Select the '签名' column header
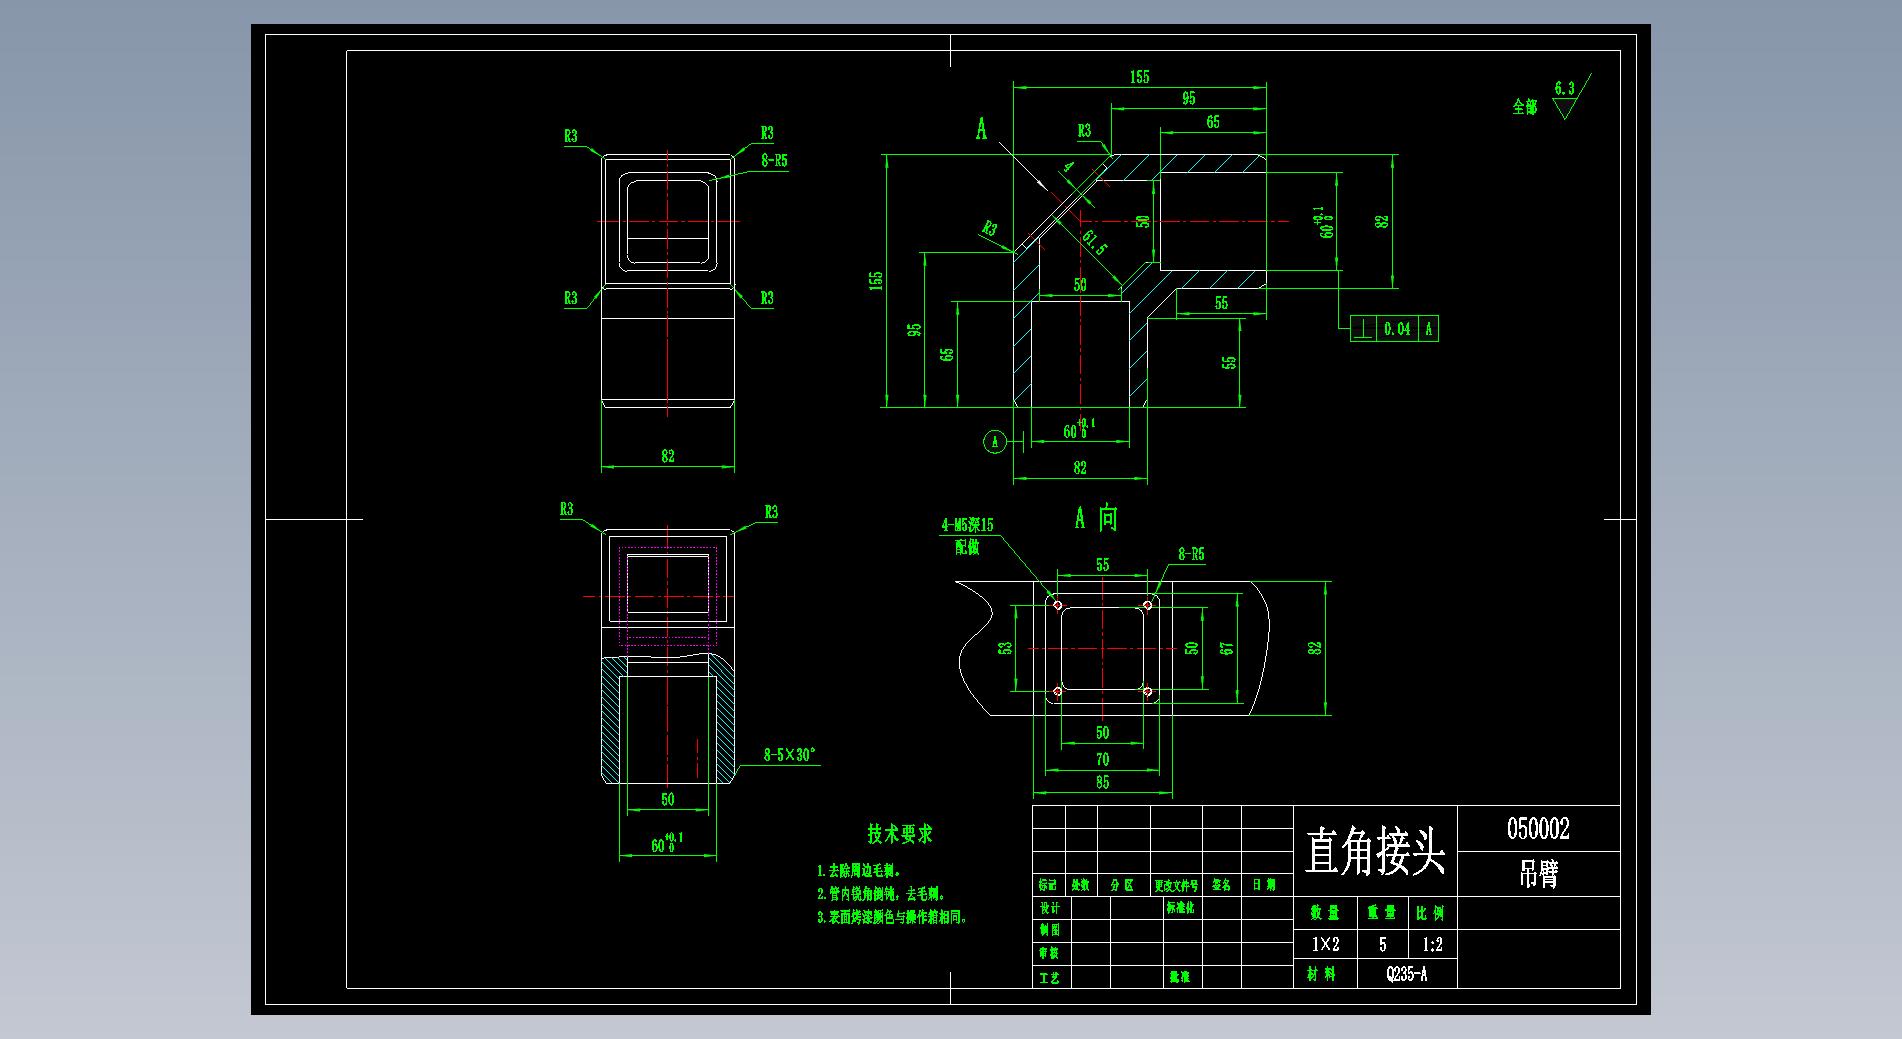Viewport: 1902px width, 1039px height. (1221, 885)
